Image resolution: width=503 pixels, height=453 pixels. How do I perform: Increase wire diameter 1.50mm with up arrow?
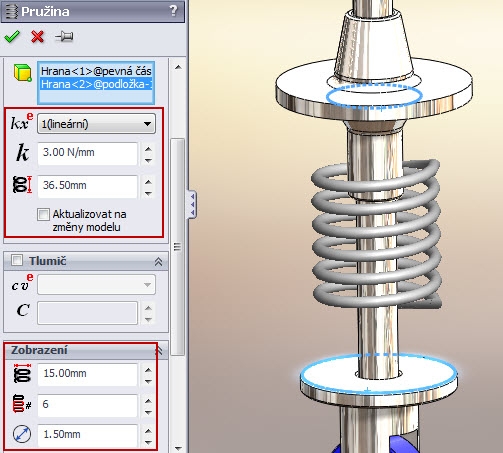tap(148, 431)
